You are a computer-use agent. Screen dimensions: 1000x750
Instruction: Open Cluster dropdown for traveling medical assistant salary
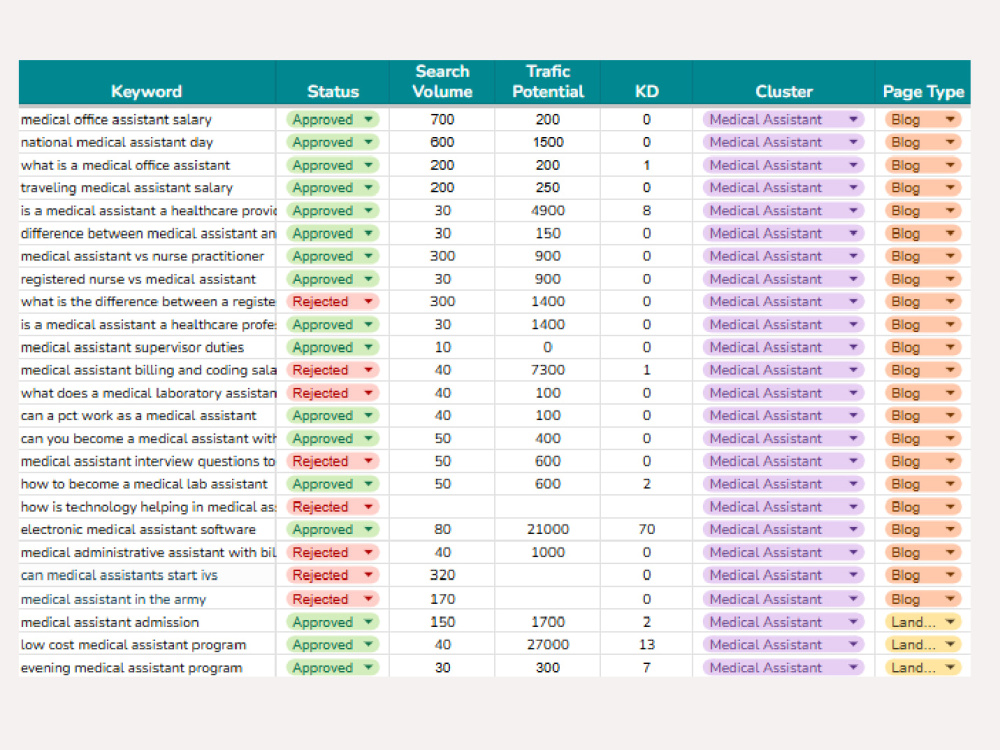click(x=783, y=188)
